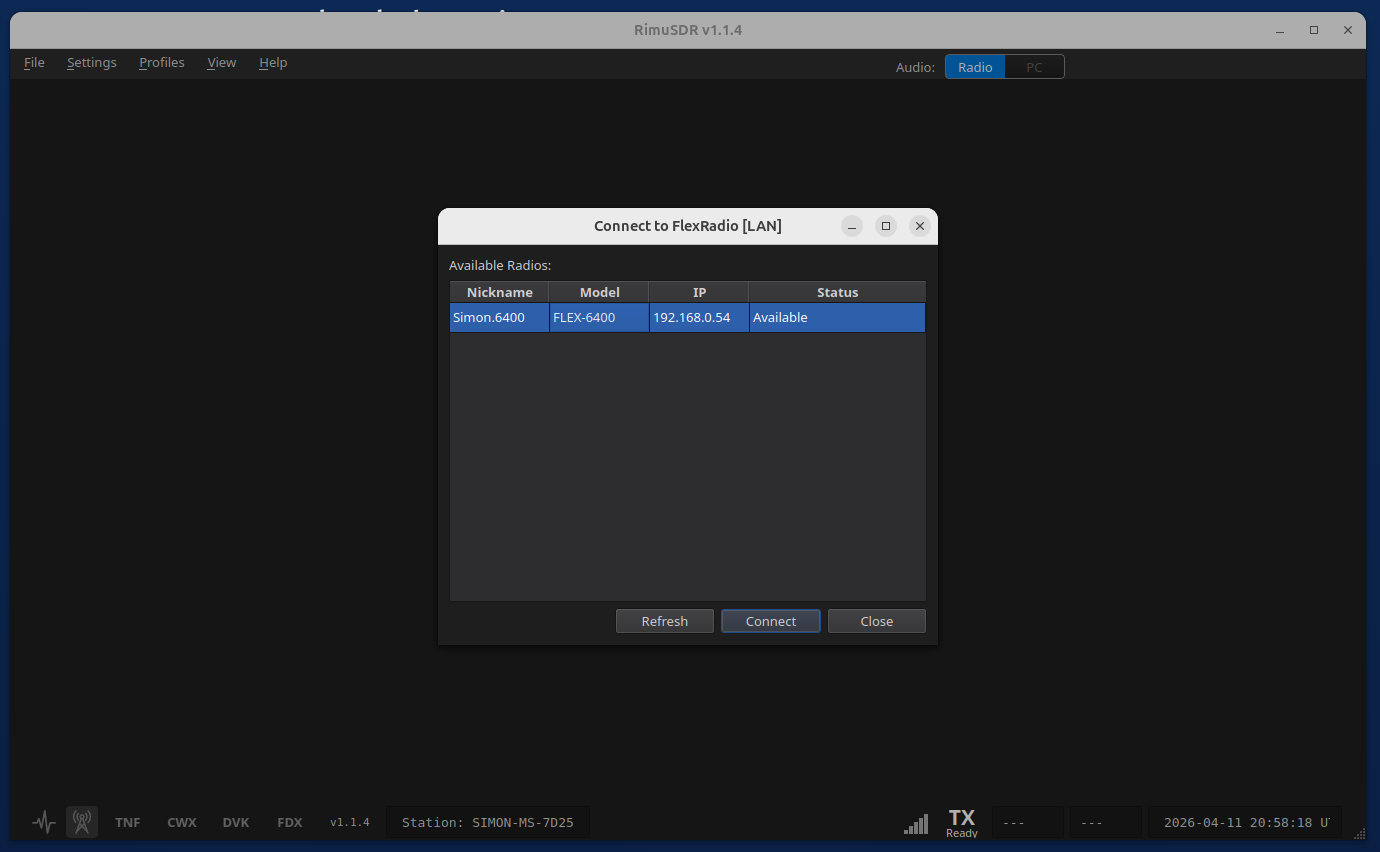Expand the Settings menu
Viewport: 1380px width, 852px height.
pos(92,62)
